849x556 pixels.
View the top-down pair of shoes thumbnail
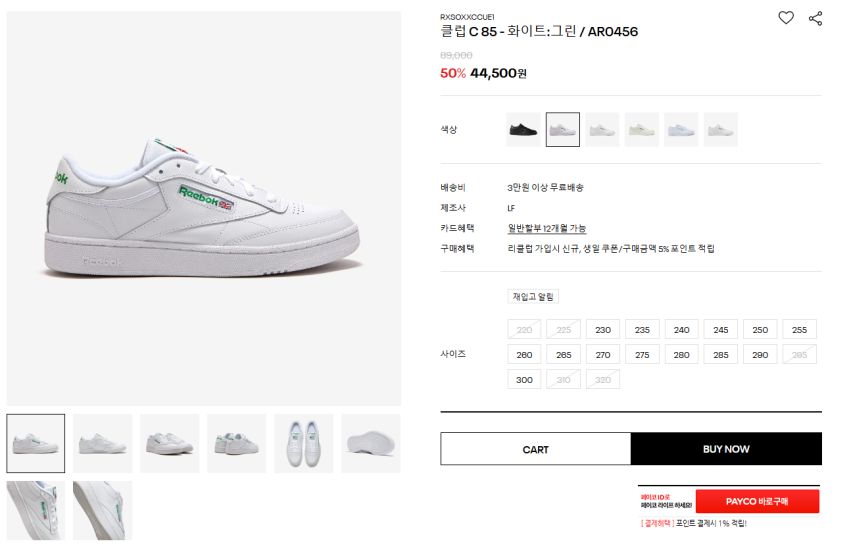[304, 443]
